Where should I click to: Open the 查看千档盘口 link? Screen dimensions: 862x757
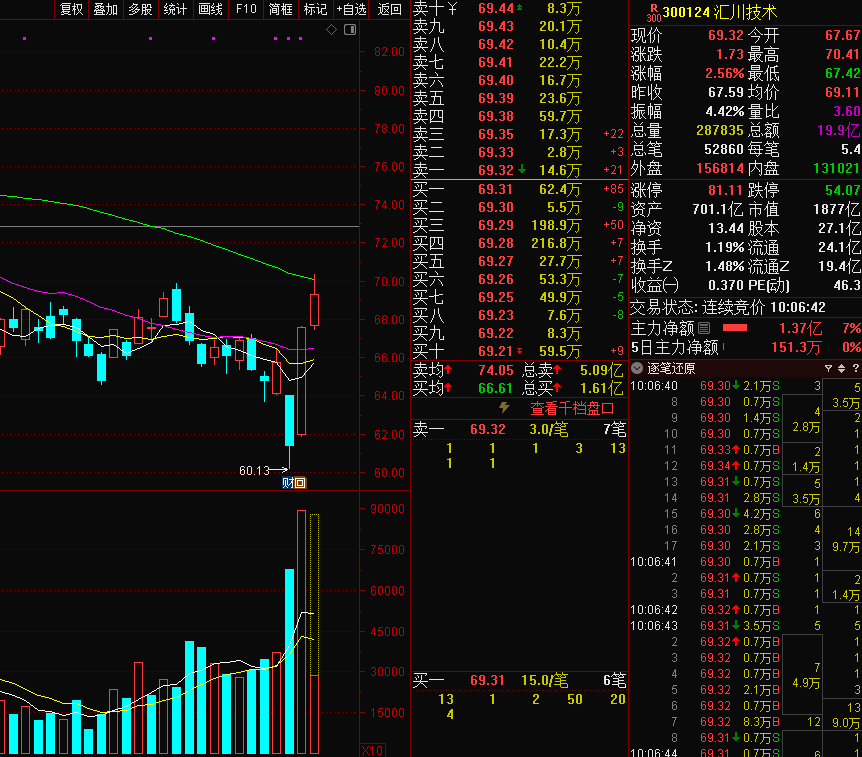pyautogui.click(x=571, y=408)
